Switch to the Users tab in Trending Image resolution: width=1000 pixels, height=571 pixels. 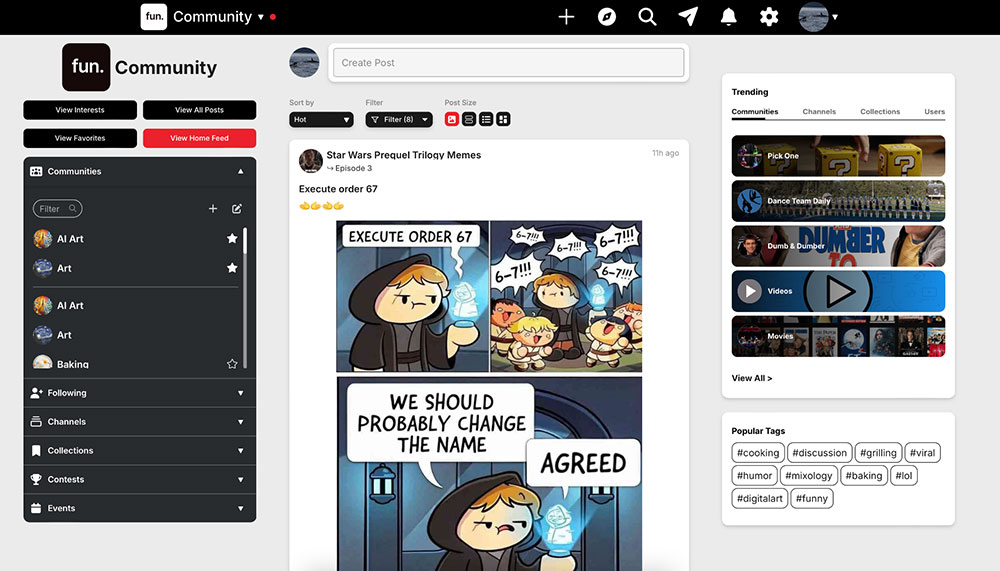pos(934,112)
